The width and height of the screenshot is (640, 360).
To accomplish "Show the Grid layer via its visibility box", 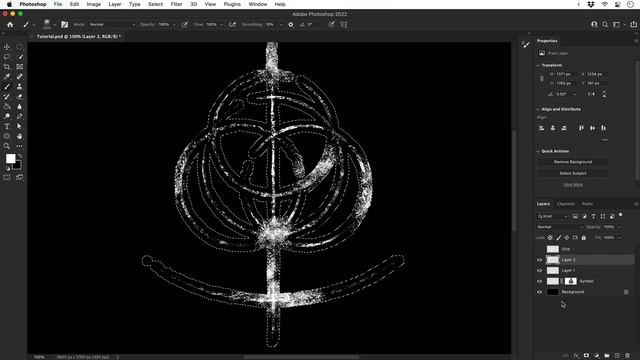I will click(540, 249).
